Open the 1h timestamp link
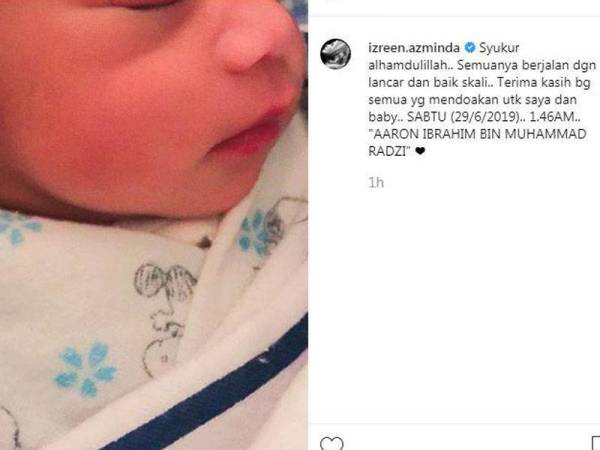600x450 pixels. click(376, 183)
